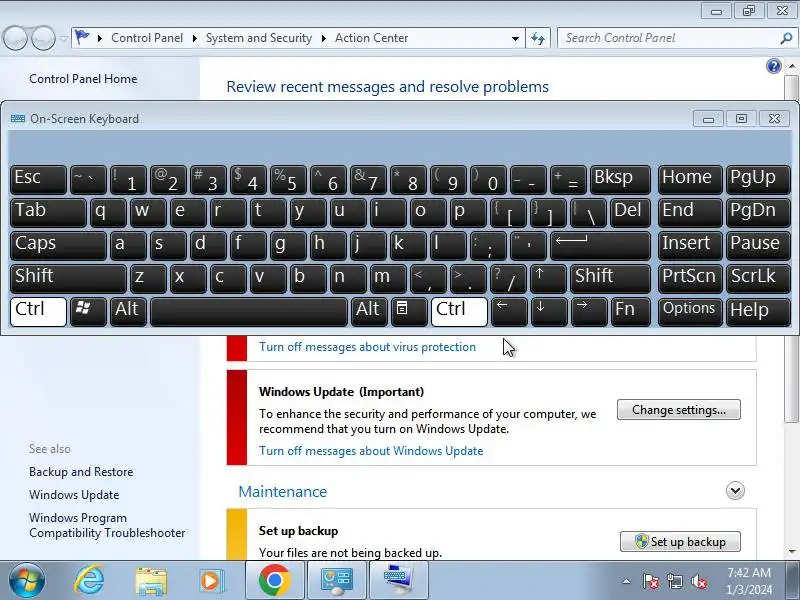Click the Control Panel flag icon in address bar
Screen dimensions: 800x600
coord(82,37)
